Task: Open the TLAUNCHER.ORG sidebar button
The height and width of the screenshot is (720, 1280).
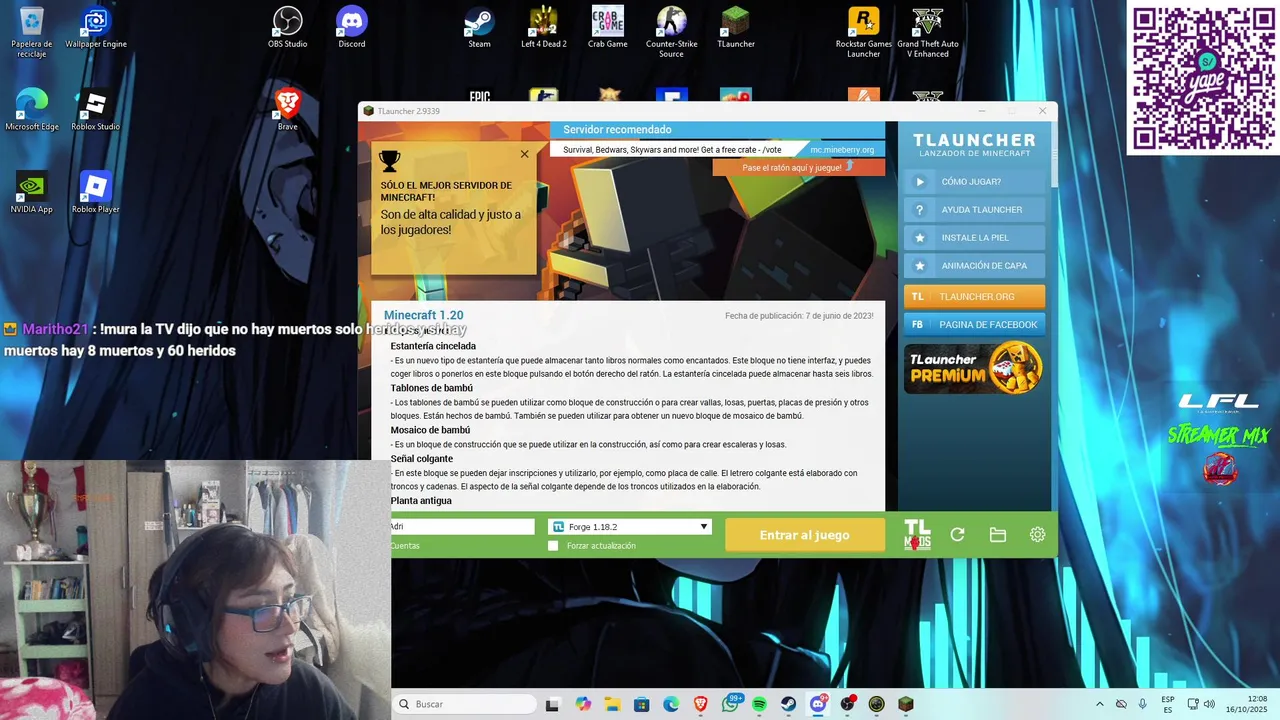Action: (x=974, y=297)
